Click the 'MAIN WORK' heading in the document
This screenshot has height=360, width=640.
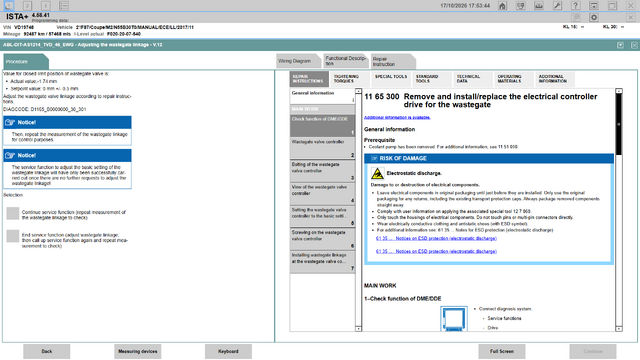pyautogui.click(x=380, y=286)
